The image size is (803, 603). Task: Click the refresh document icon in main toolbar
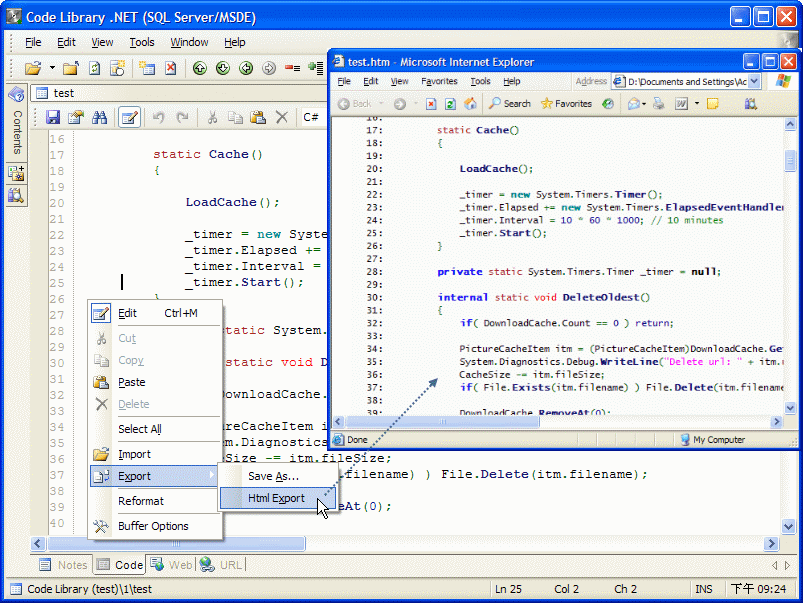click(95, 68)
